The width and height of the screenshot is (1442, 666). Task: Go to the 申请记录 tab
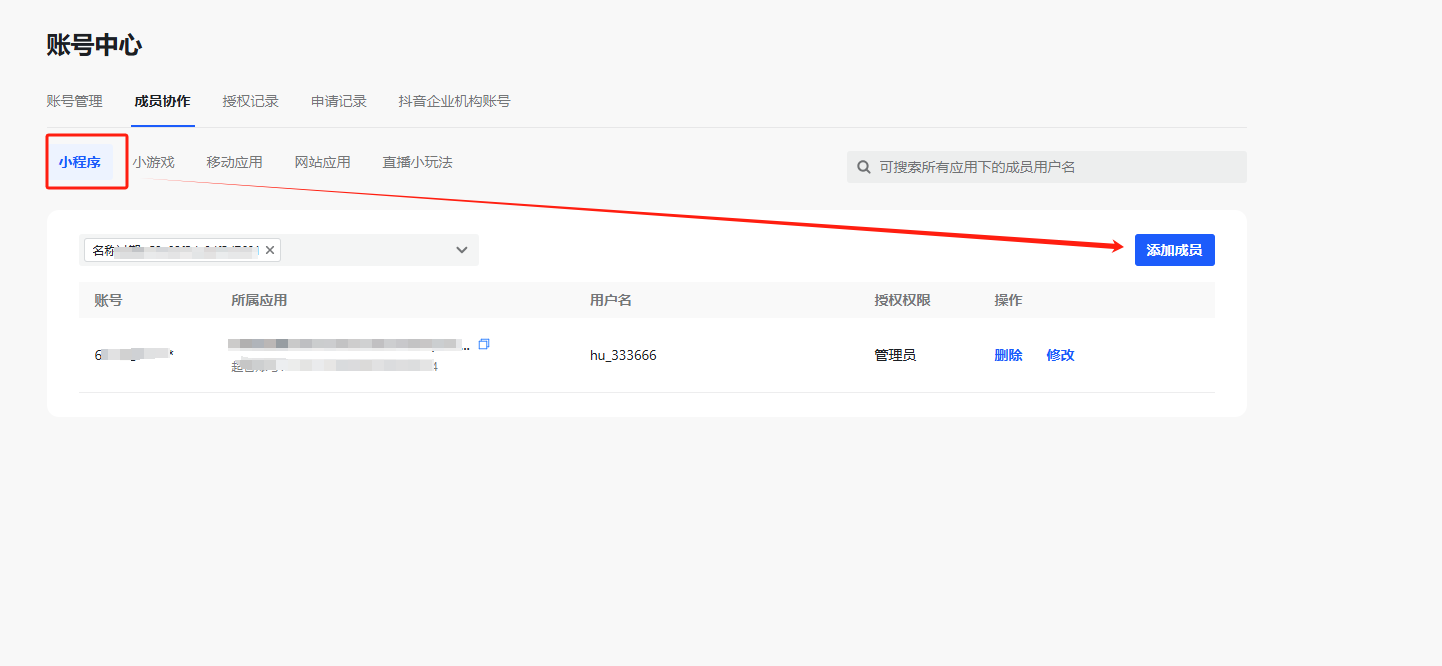click(338, 101)
